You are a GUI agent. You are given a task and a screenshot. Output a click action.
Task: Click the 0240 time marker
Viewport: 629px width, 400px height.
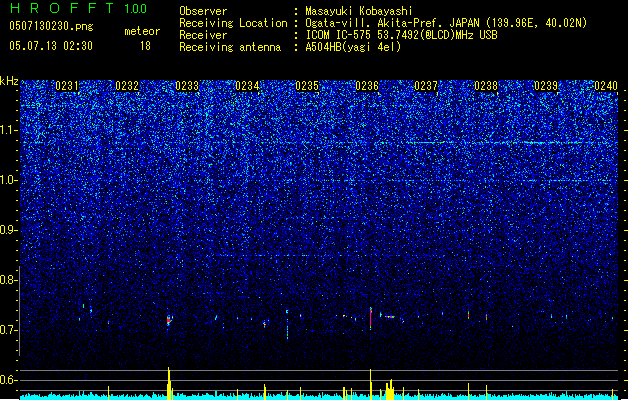tap(606, 86)
